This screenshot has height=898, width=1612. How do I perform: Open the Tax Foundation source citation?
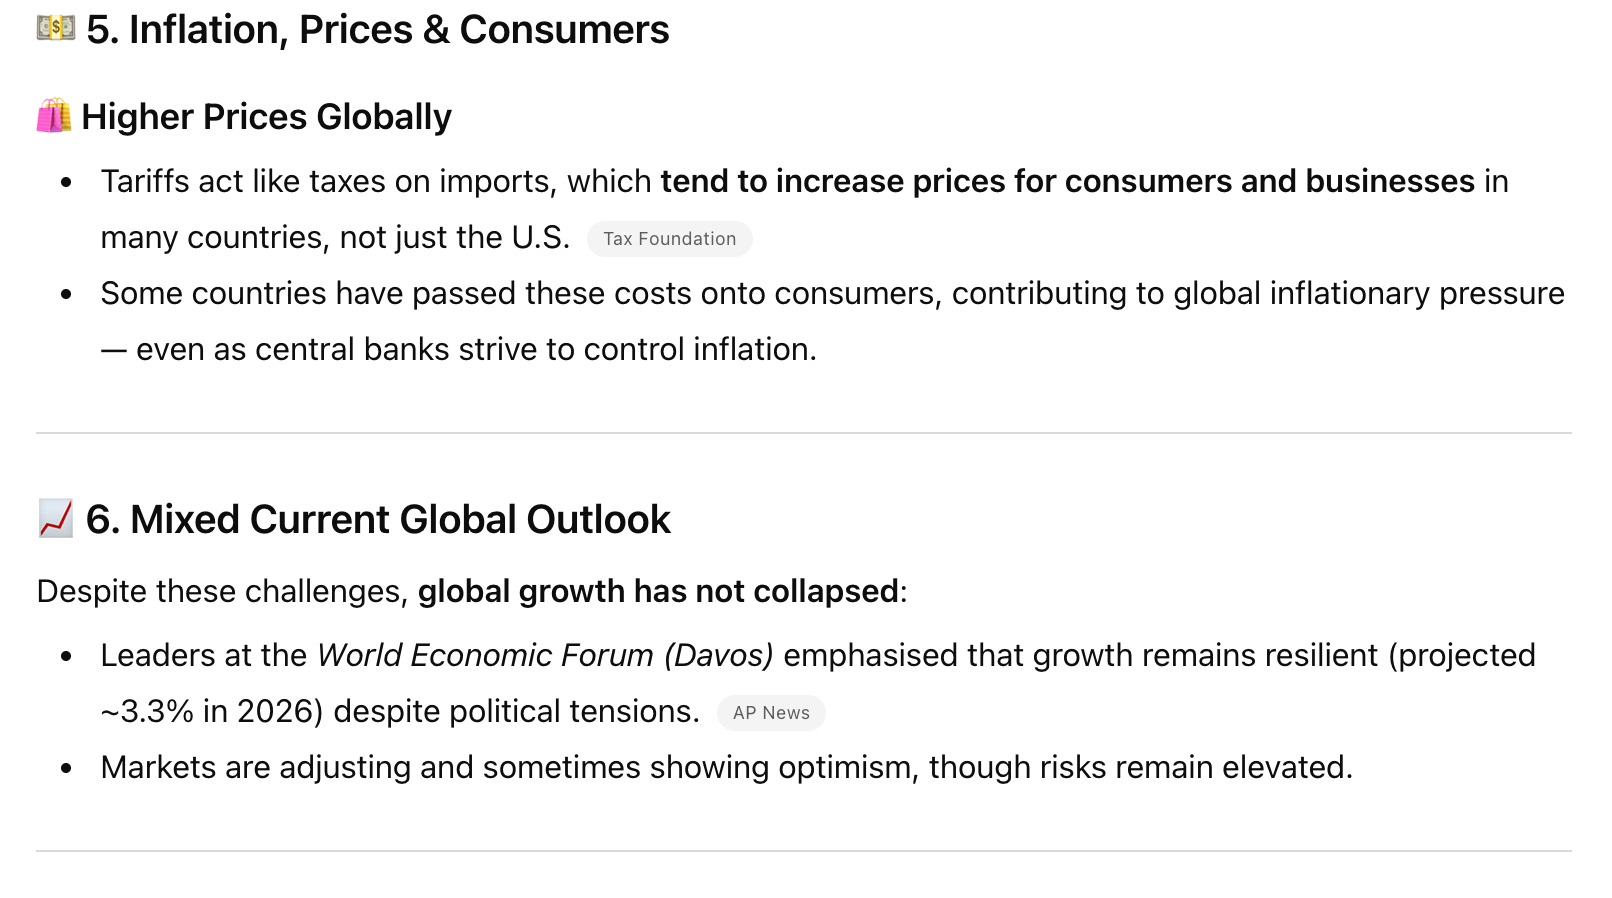(669, 239)
